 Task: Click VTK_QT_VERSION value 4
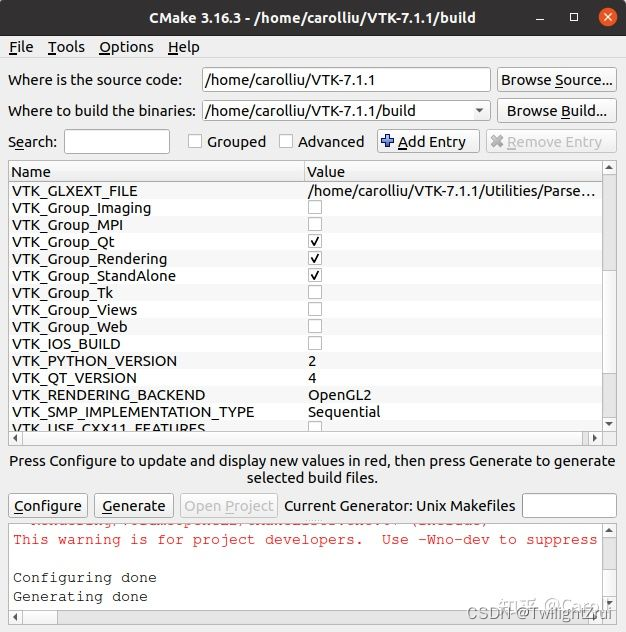click(x=312, y=378)
